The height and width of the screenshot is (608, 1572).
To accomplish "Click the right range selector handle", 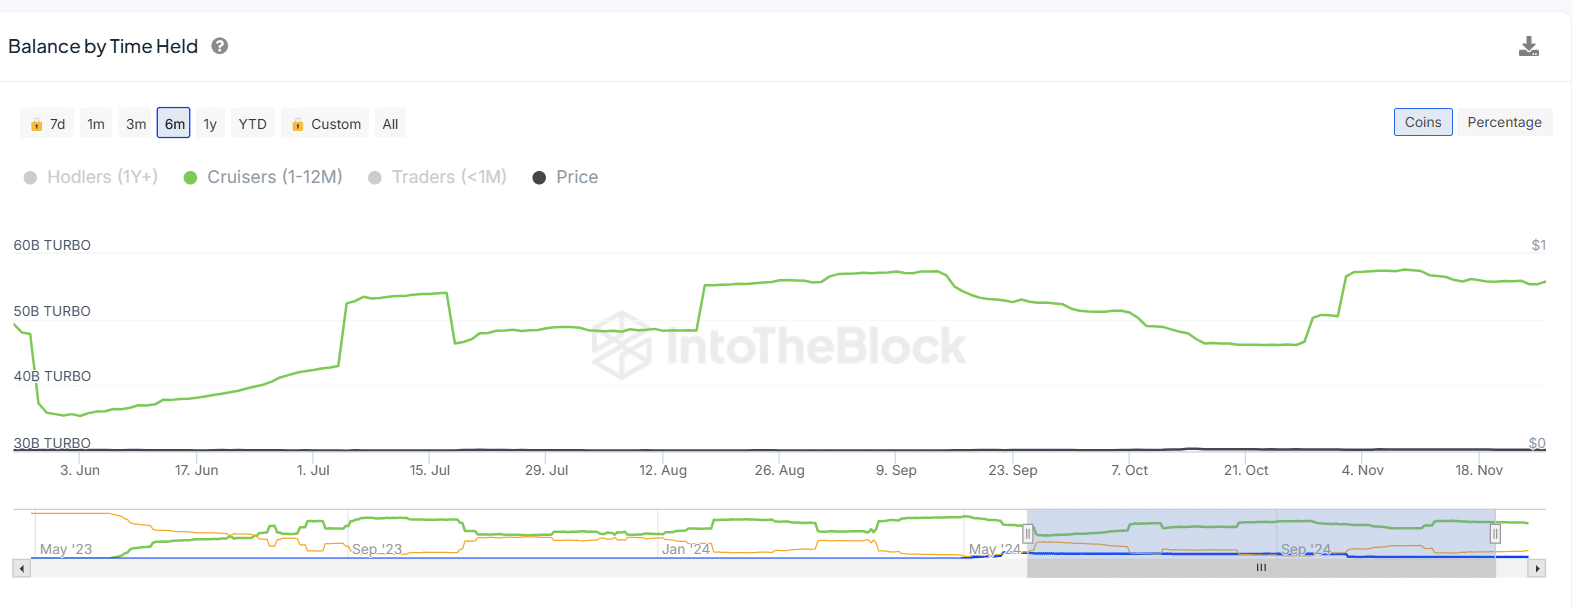I will pos(1495,534).
